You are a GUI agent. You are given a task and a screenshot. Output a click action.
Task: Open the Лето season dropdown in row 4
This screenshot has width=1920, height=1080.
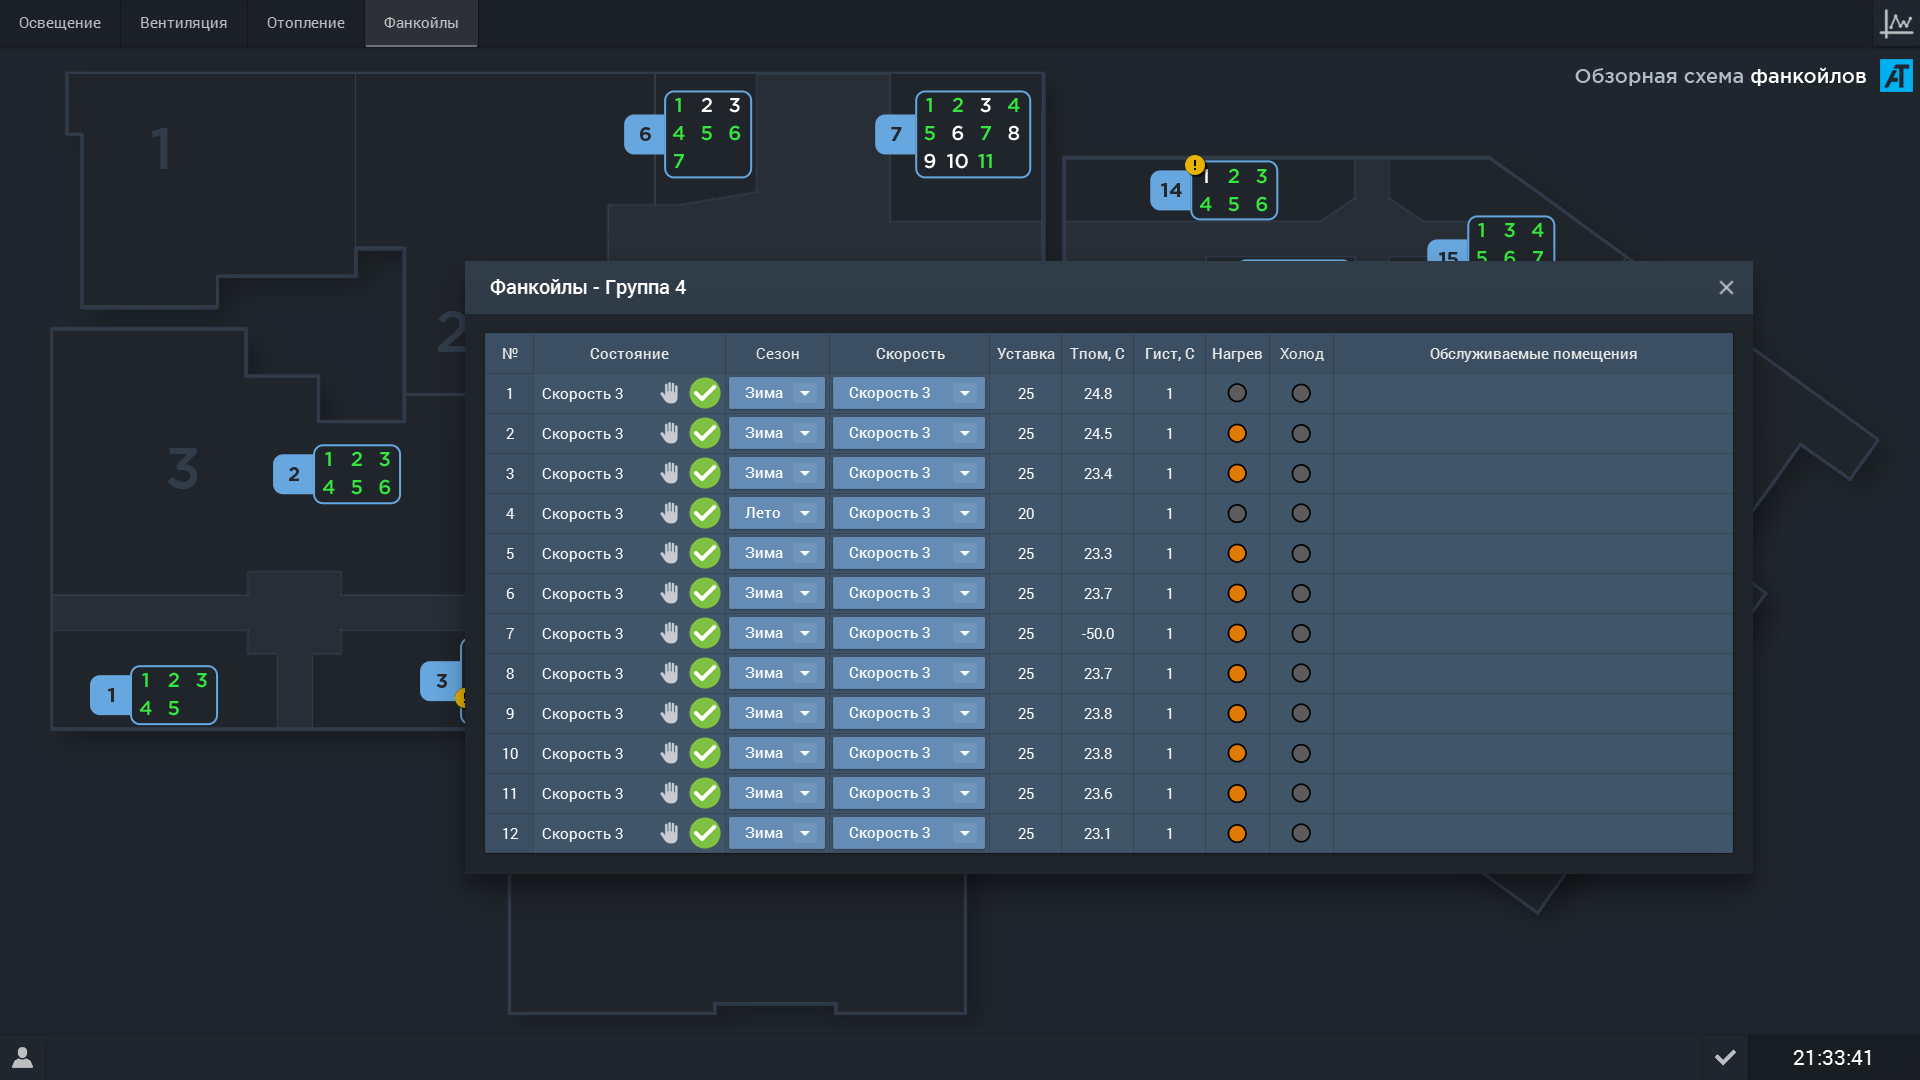coord(777,513)
